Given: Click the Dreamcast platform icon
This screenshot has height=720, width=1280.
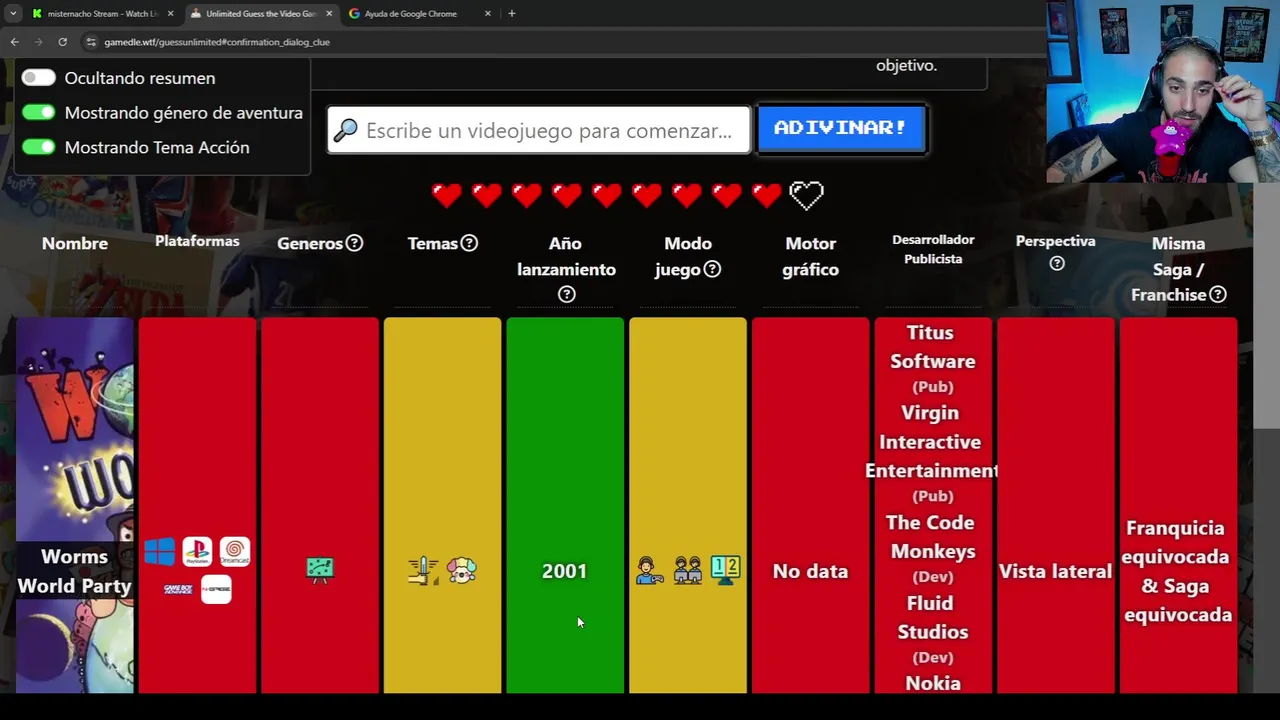Looking at the screenshot, I should click(235, 551).
